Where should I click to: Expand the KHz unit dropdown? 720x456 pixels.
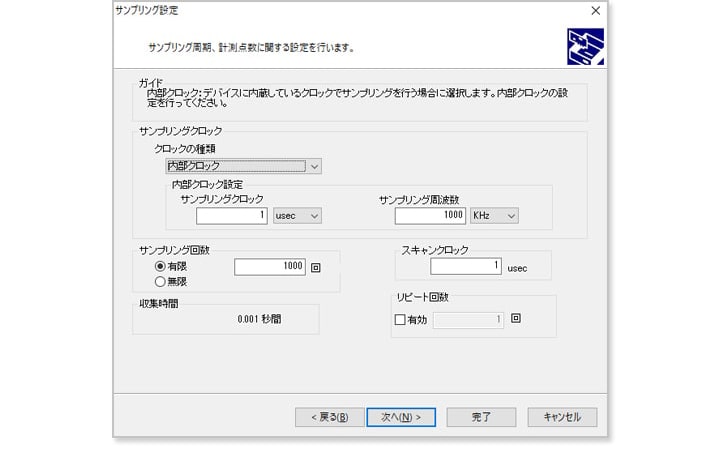coord(496,215)
